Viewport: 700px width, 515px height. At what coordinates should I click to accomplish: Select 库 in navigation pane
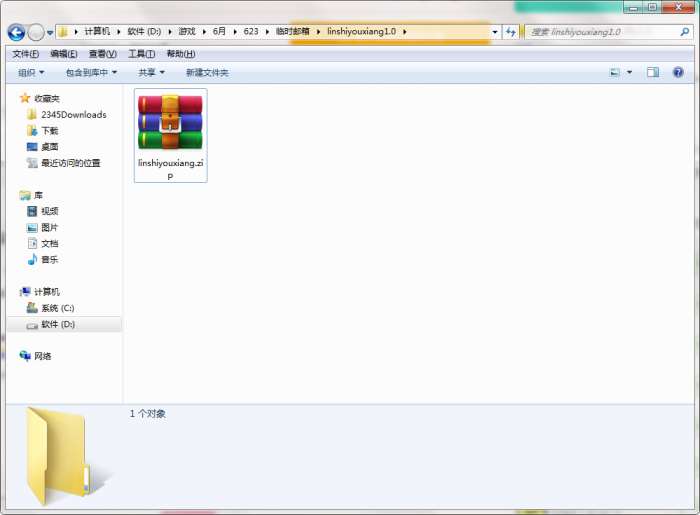[x=38, y=195]
